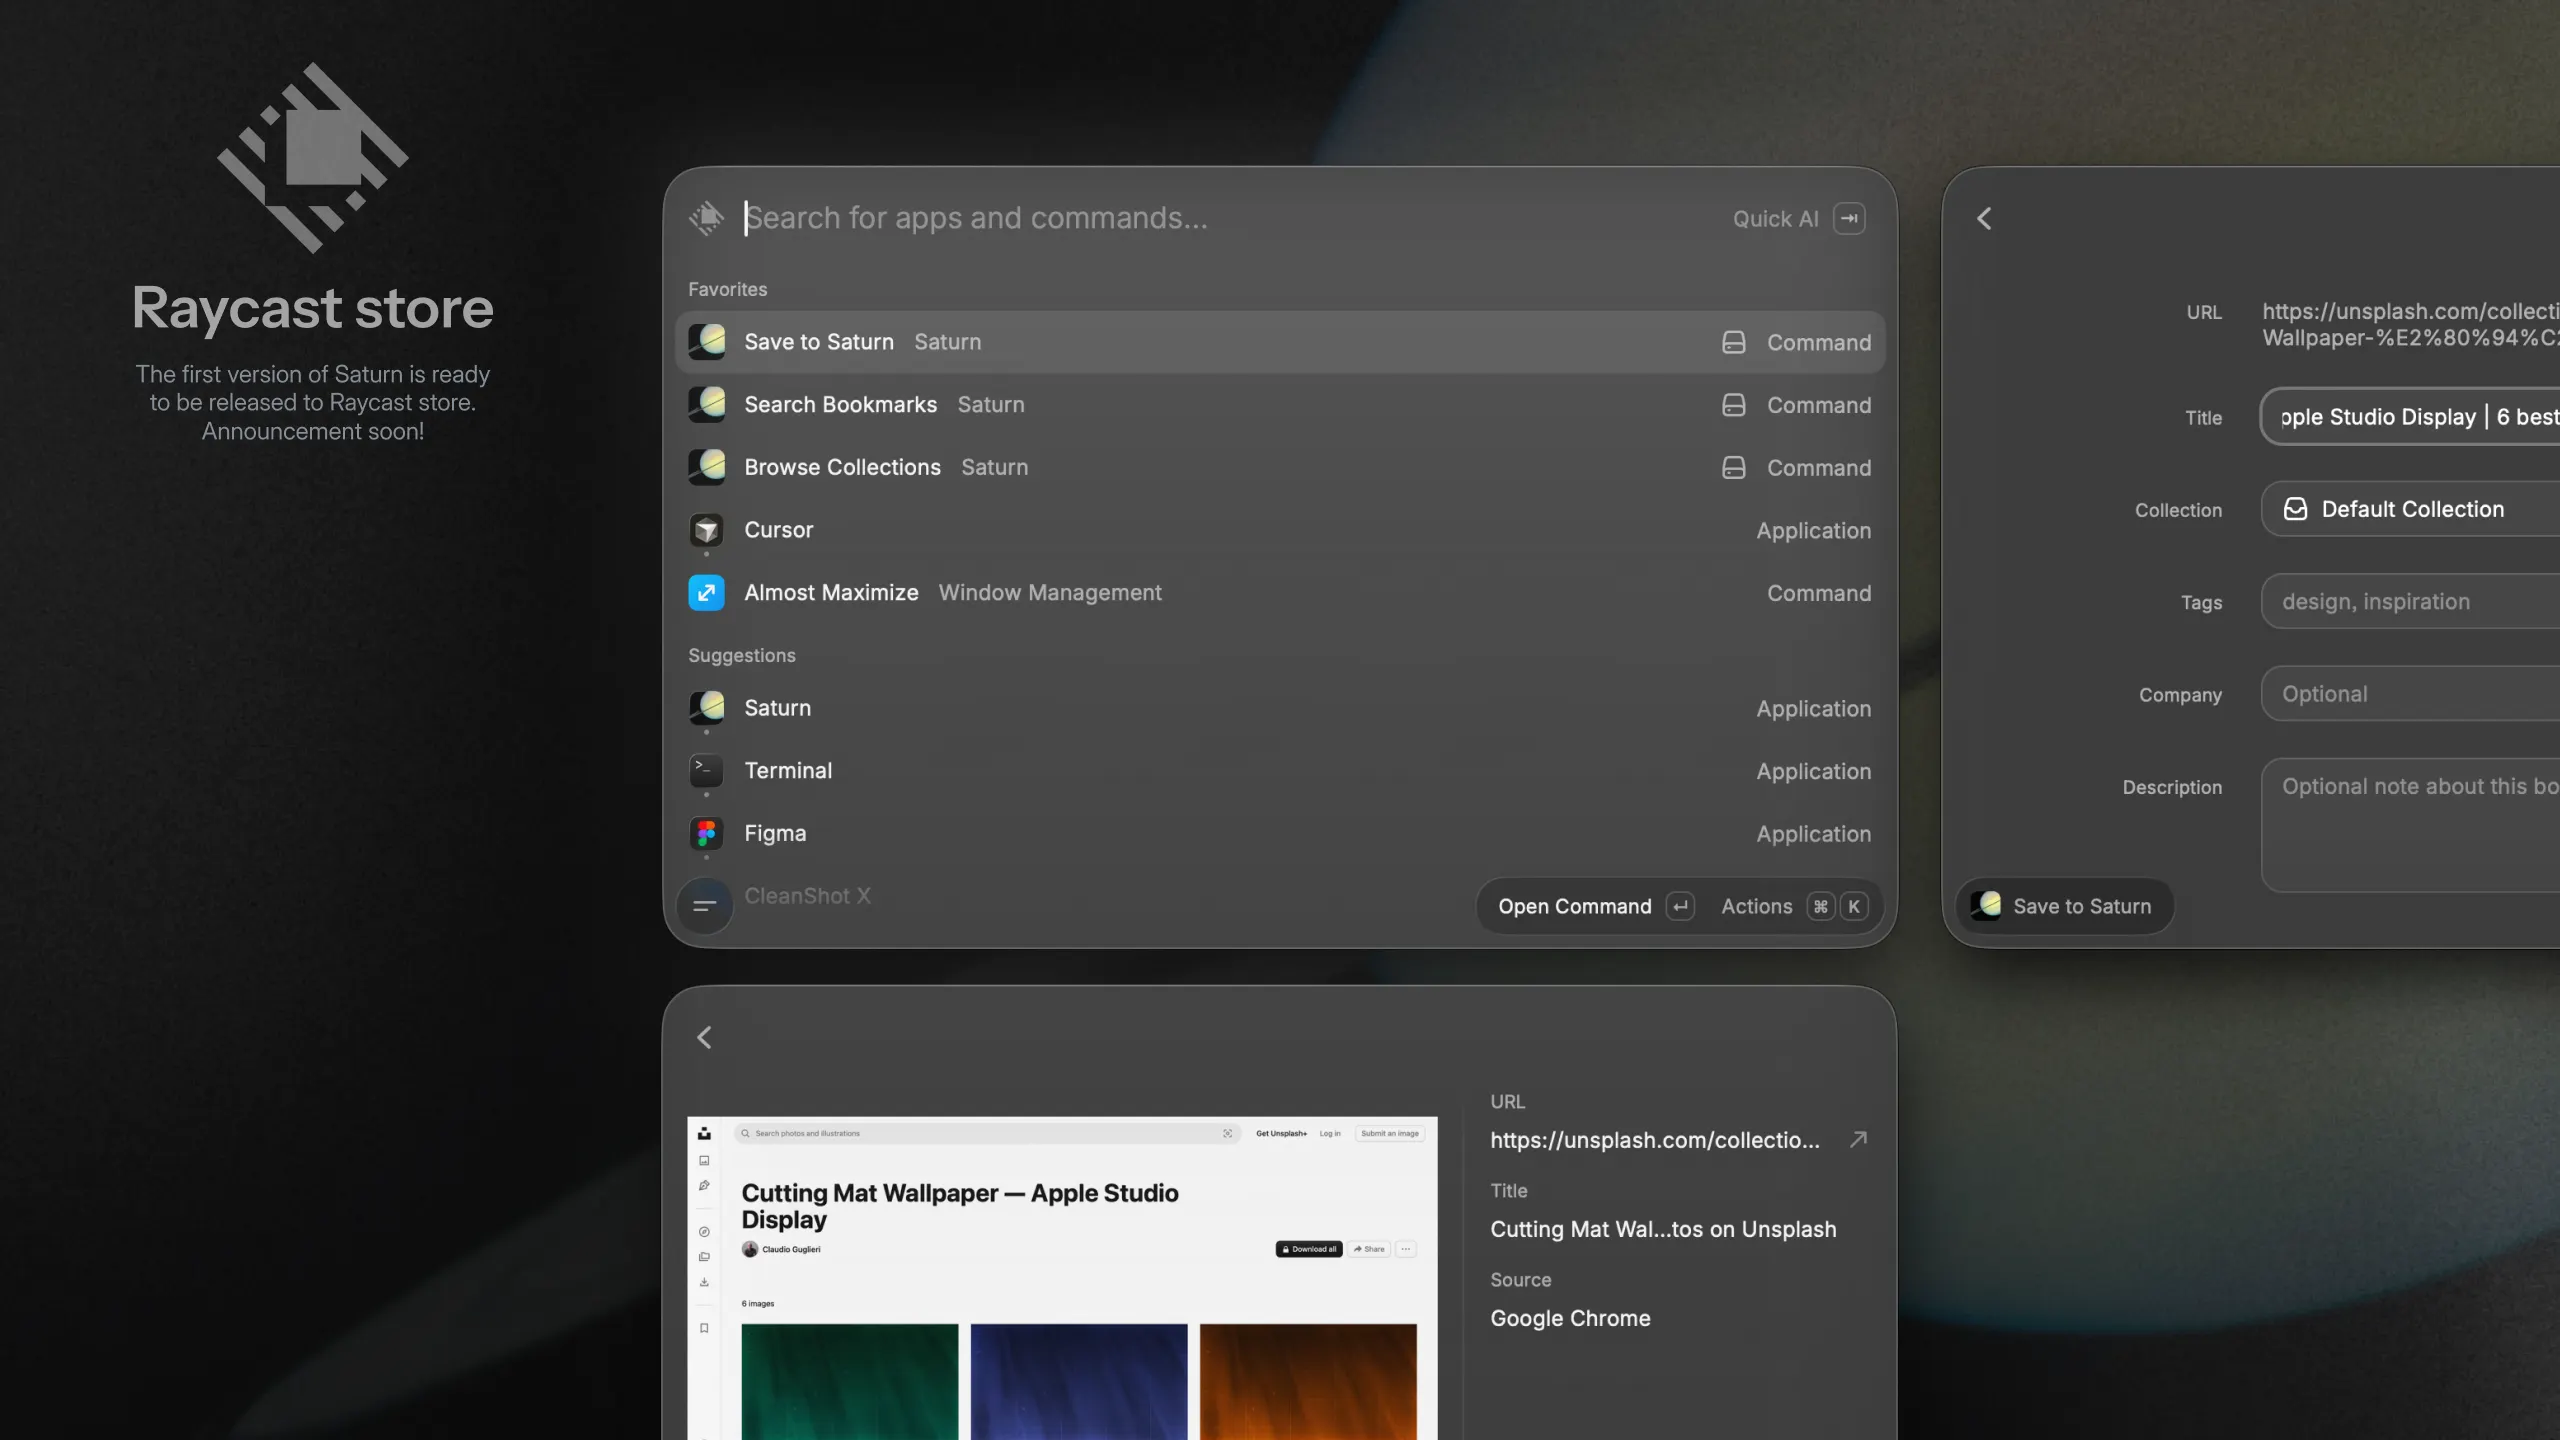Go back using chevron in bookmark detail window
This screenshot has width=2560, height=1440.
tap(704, 1038)
